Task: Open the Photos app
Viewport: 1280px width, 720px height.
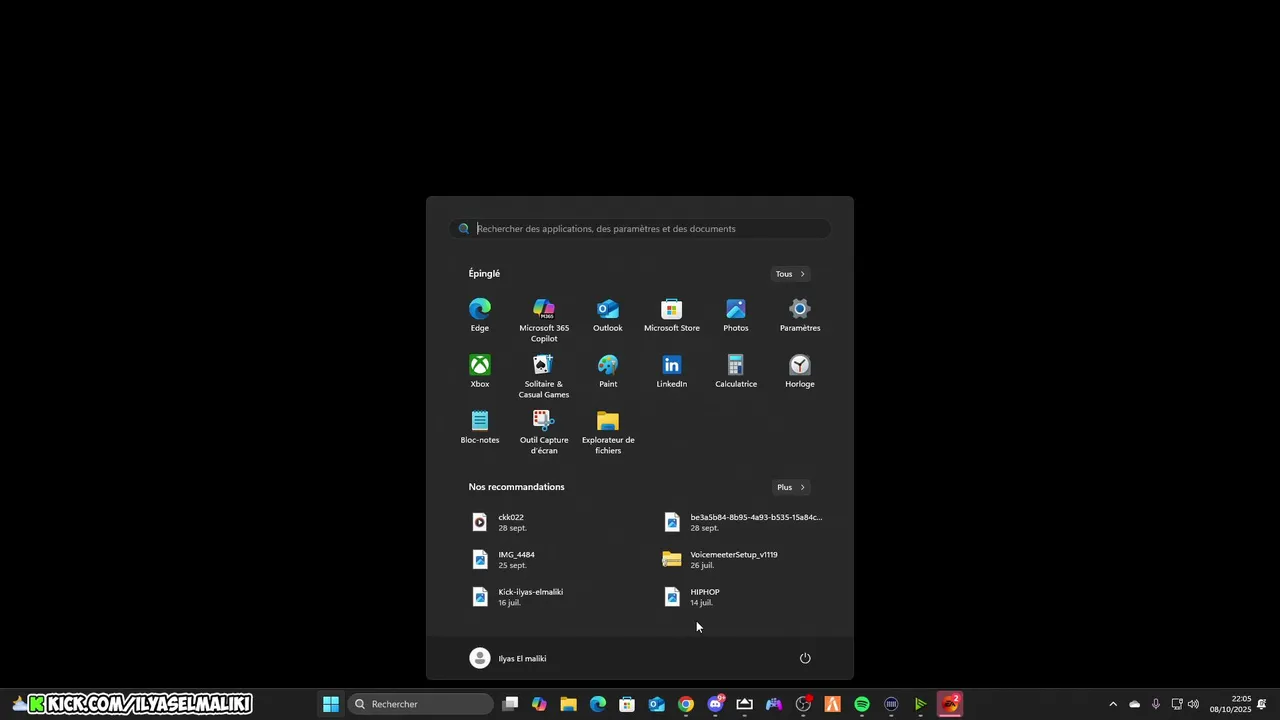Action: (736, 315)
